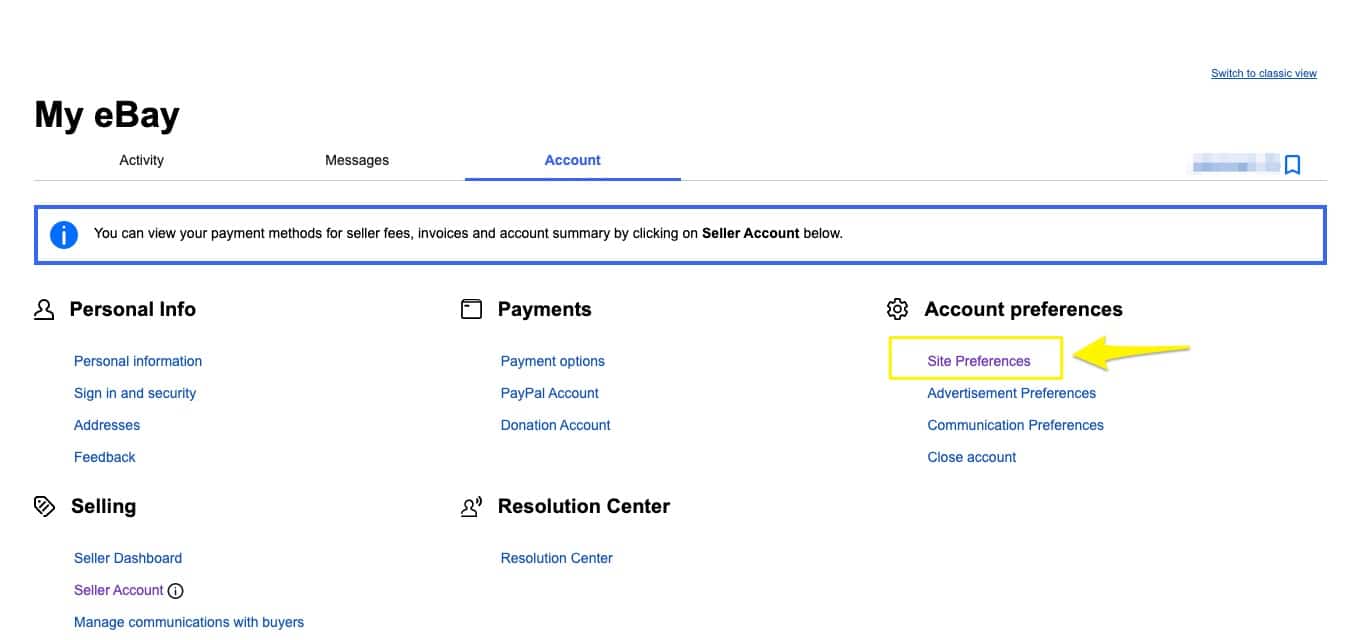1356x640 pixels.
Task: Open Manage communications with buyers
Action: click(189, 622)
